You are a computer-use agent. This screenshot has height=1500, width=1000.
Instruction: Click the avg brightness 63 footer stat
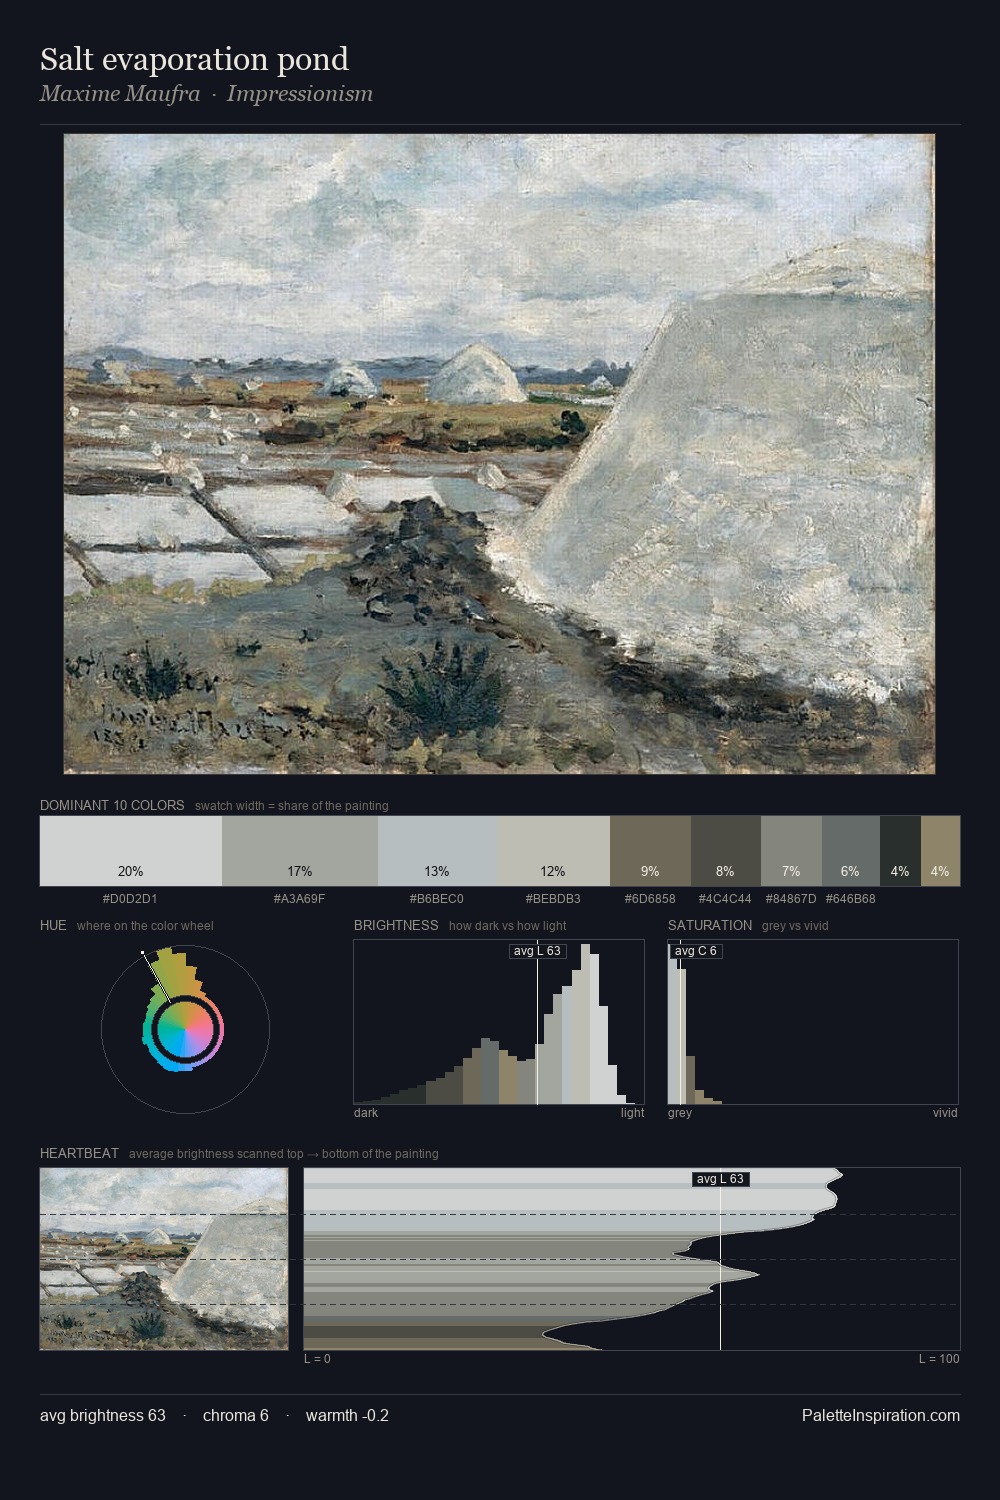click(x=103, y=1416)
